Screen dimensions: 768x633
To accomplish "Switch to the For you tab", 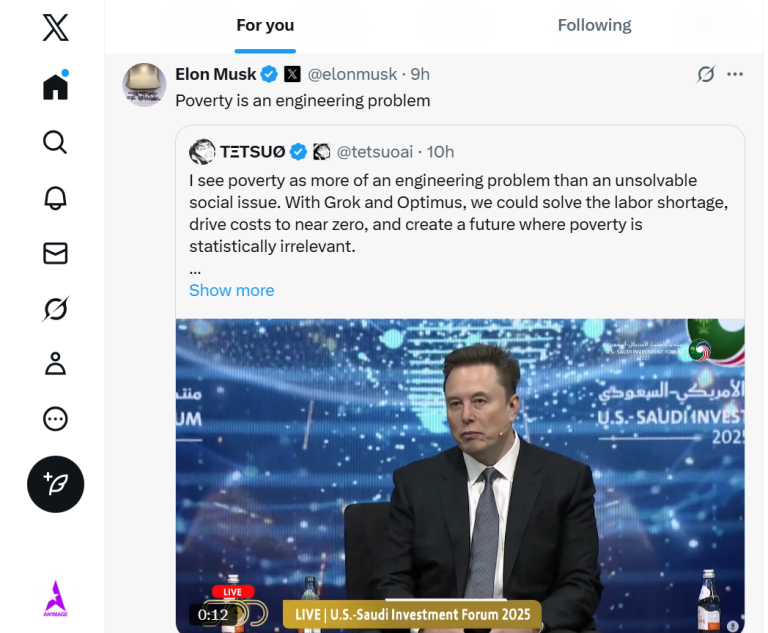I will click(265, 25).
